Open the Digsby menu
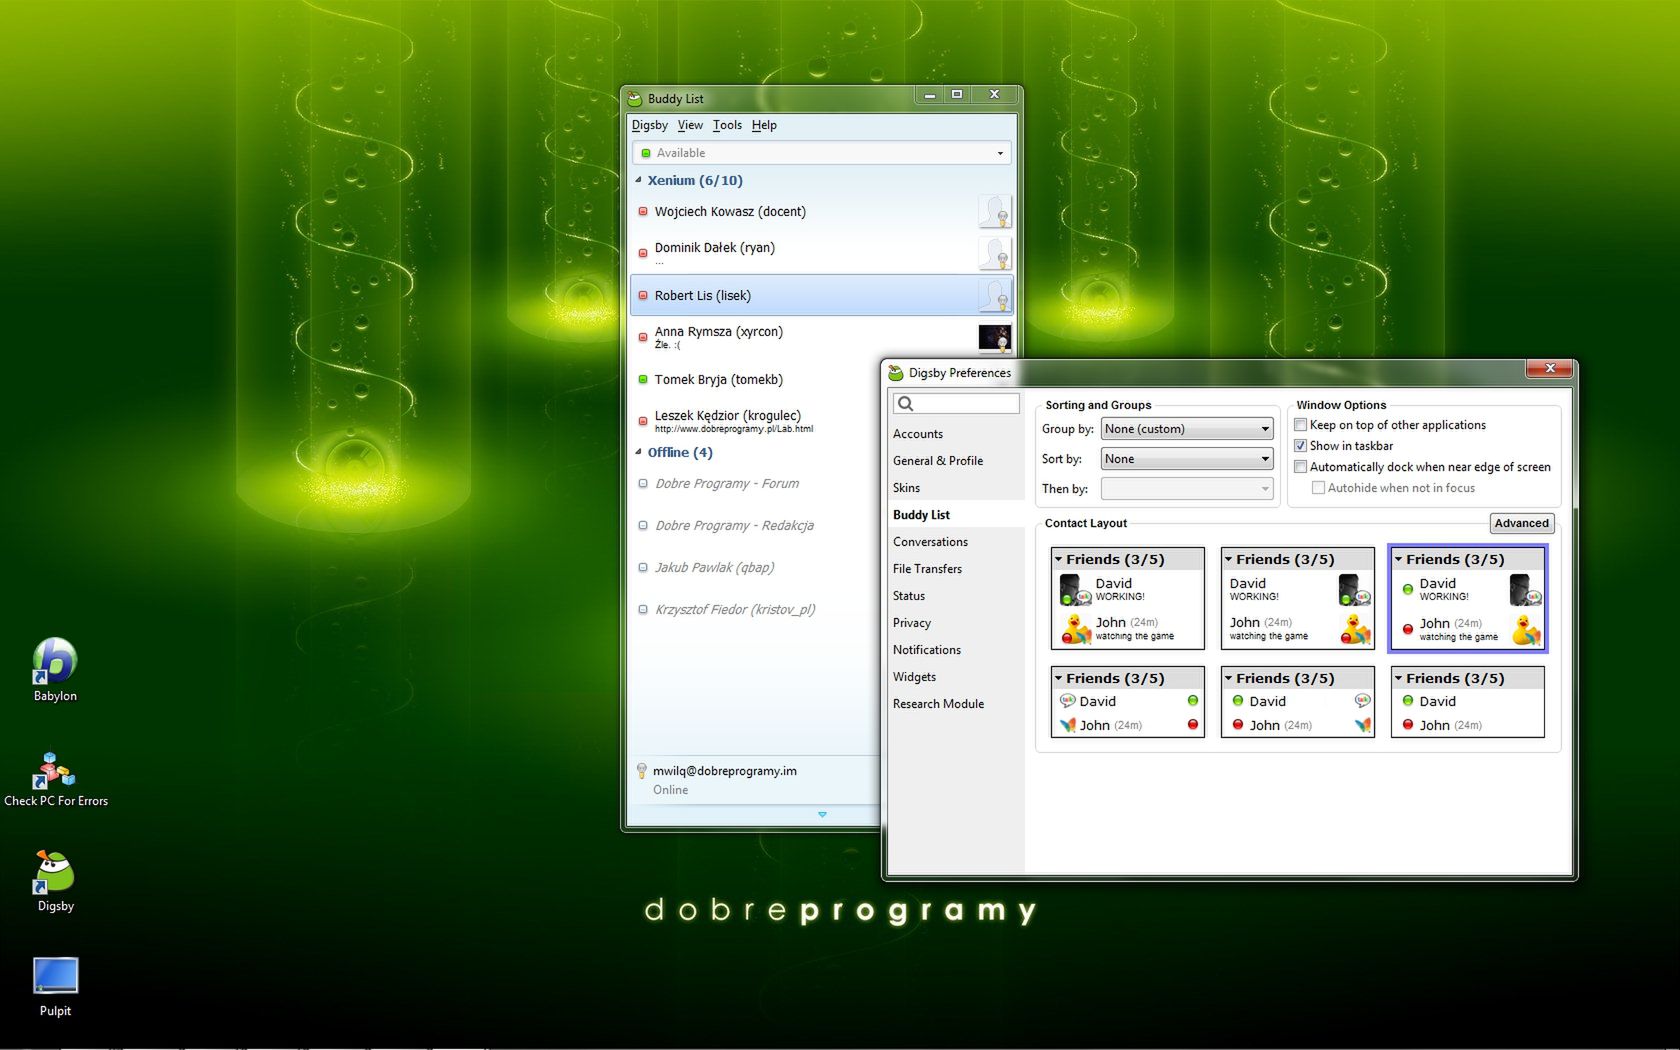 (649, 125)
